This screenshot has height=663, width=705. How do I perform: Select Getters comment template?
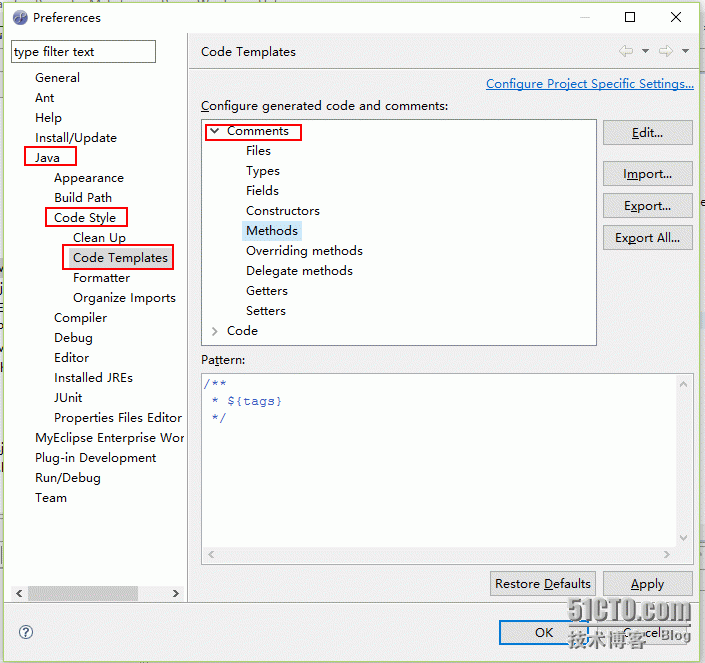267,291
